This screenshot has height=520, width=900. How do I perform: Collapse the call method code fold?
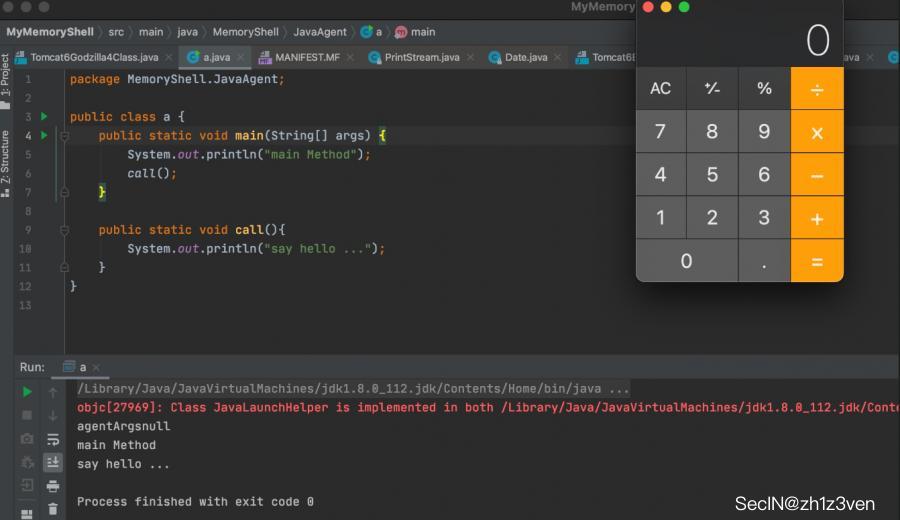click(63, 230)
